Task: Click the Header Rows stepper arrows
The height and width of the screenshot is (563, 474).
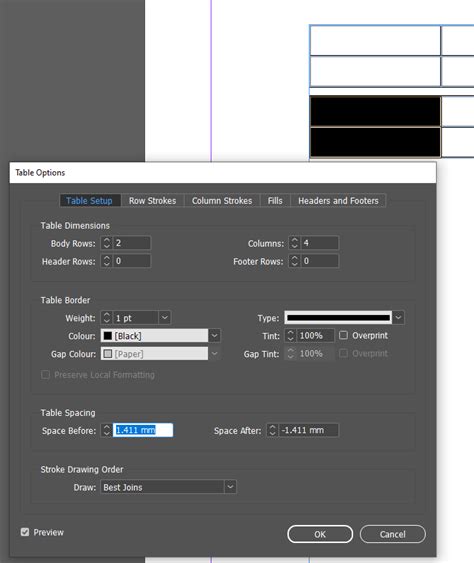Action: (x=107, y=261)
